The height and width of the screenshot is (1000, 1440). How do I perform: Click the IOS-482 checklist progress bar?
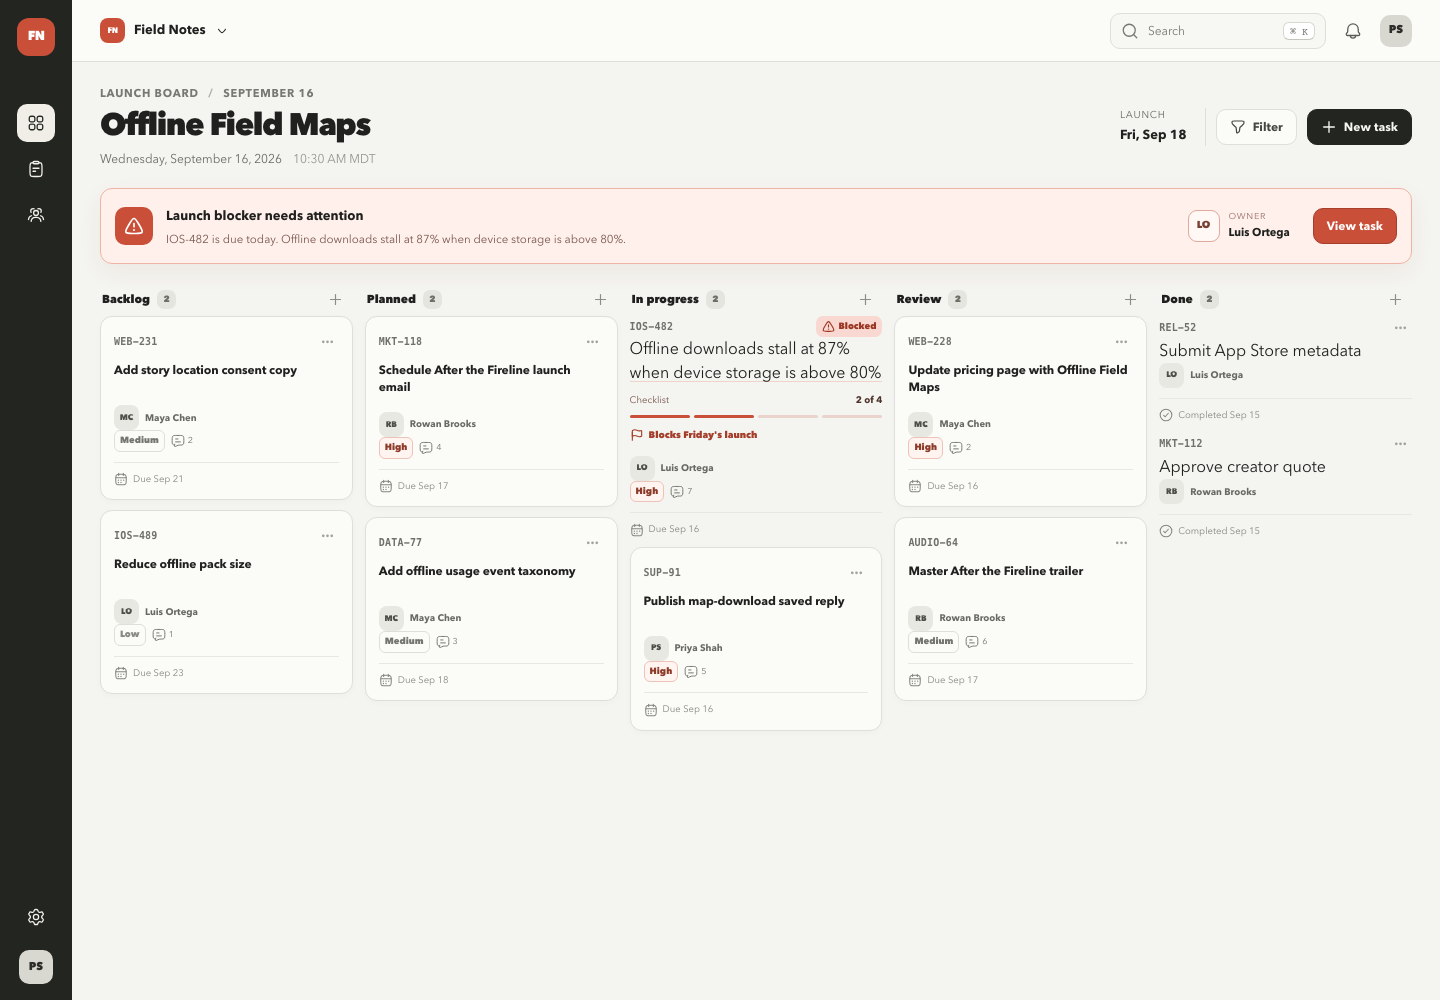[x=756, y=416]
